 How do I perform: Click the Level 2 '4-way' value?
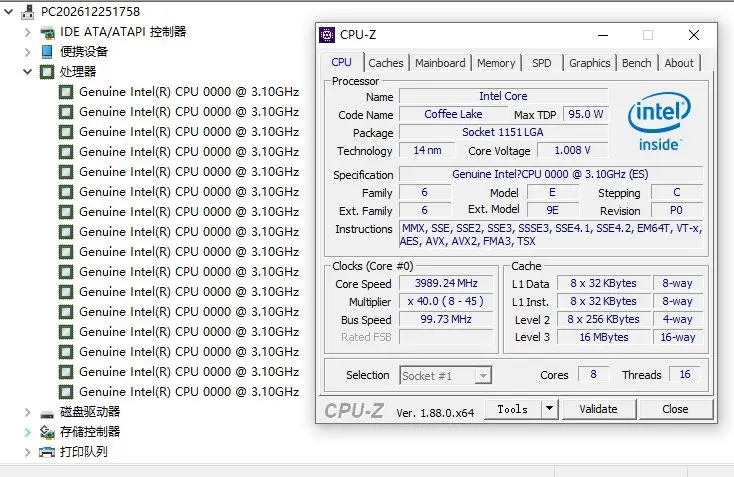pyautogui.click(x=678, y=319)
